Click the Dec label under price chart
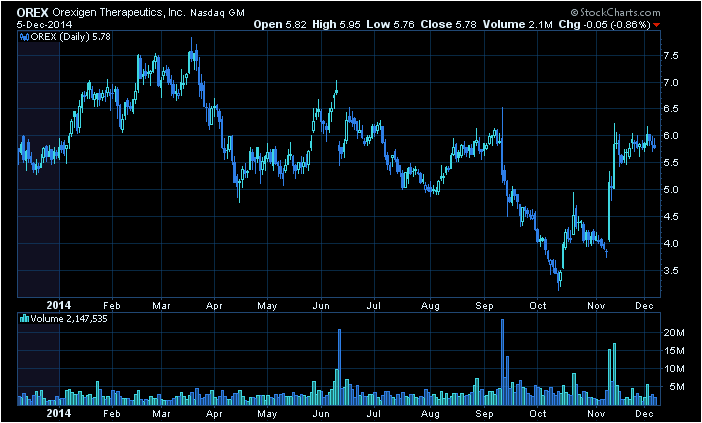Image resolution: width=702 pixels, height=423 pixels. point(644,306)
